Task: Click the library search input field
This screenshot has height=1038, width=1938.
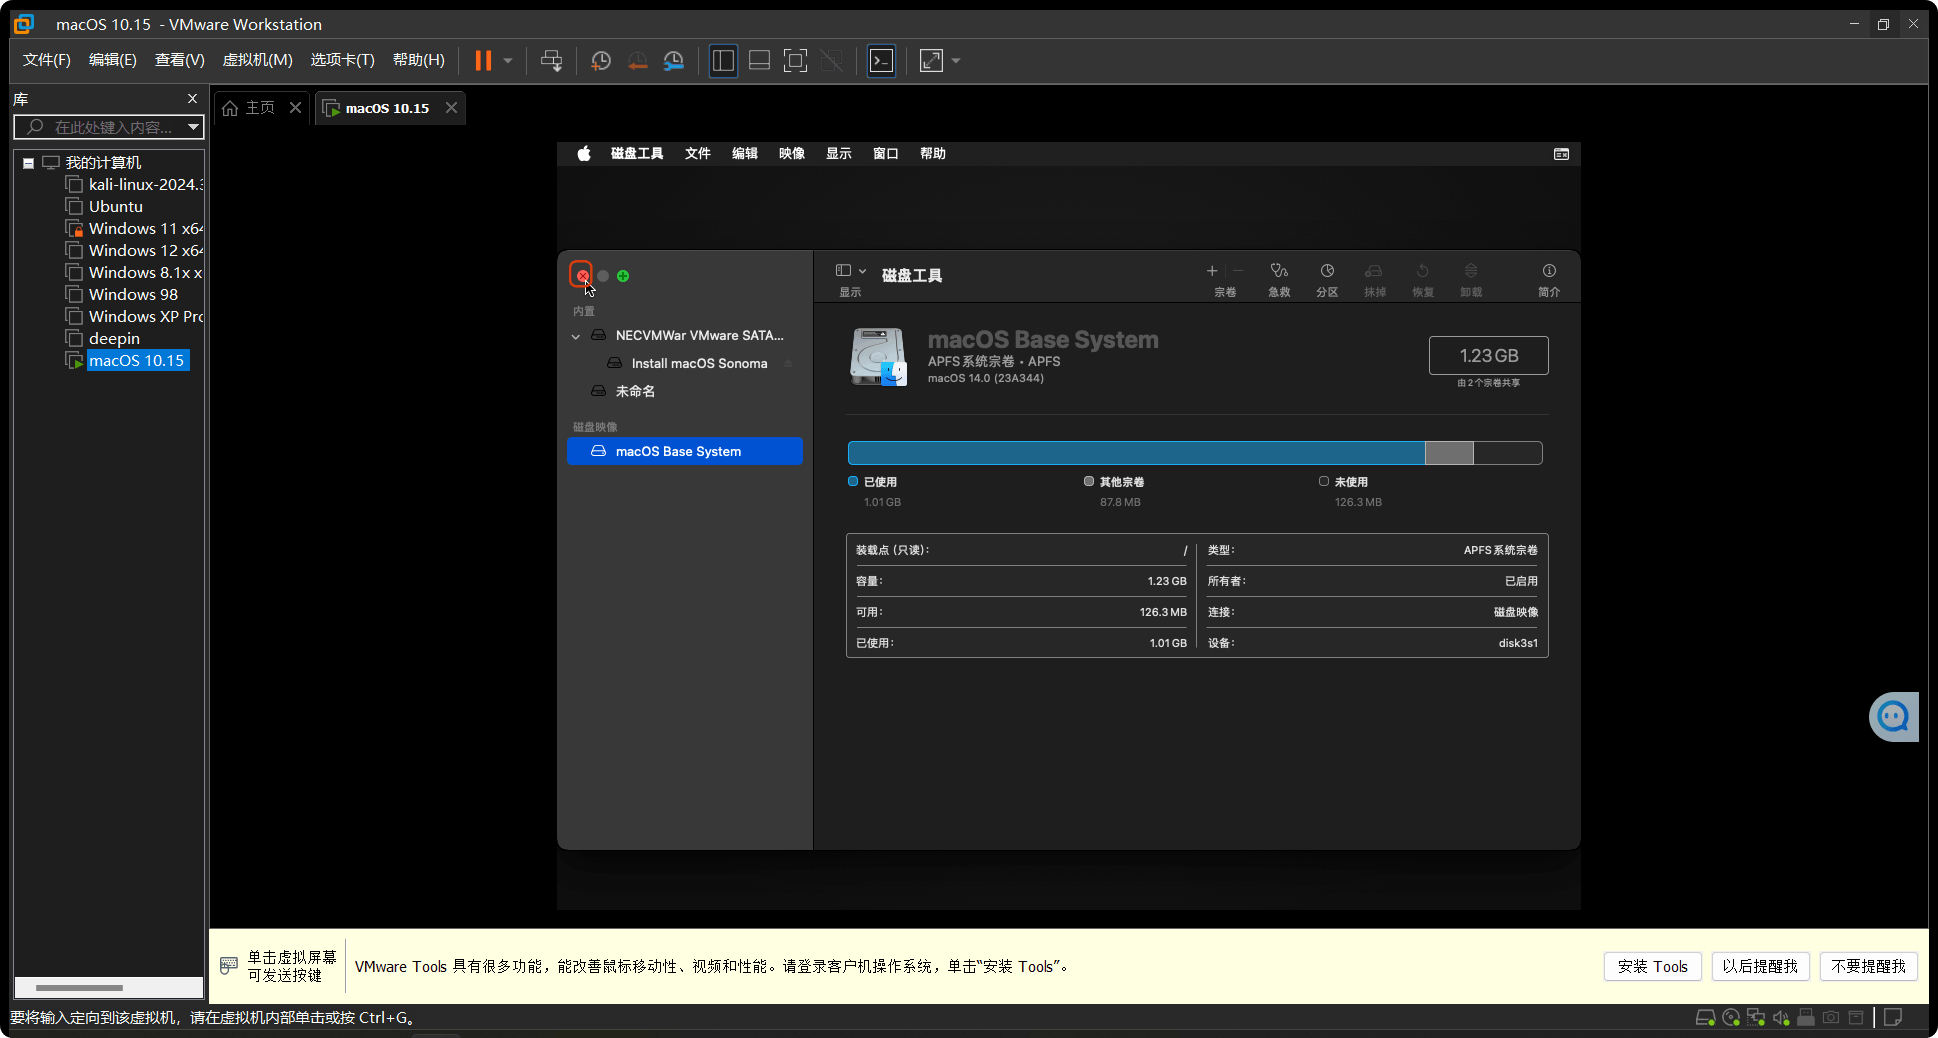Action: coord(110,127)
